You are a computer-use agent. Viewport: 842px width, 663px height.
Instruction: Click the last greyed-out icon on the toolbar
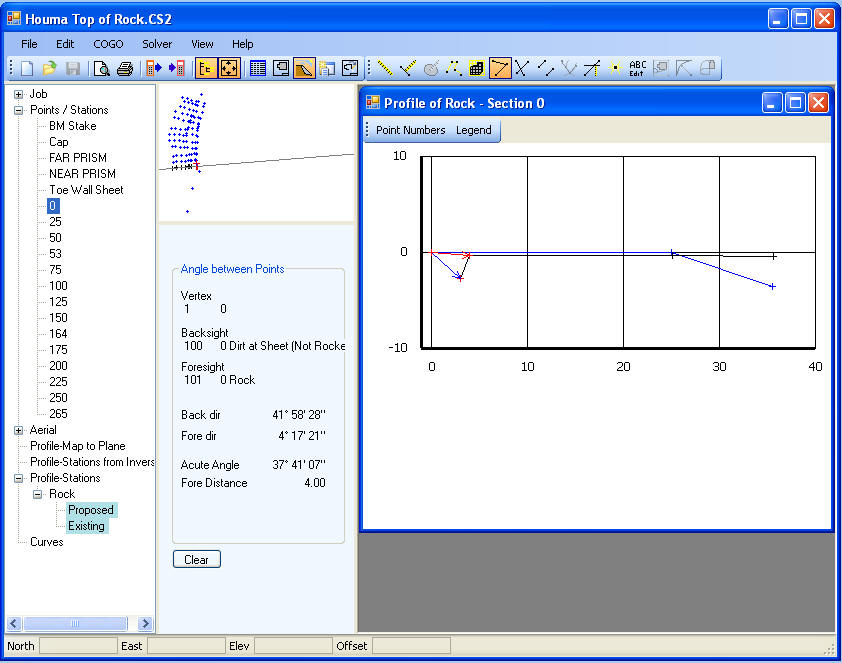coord(708,68)
